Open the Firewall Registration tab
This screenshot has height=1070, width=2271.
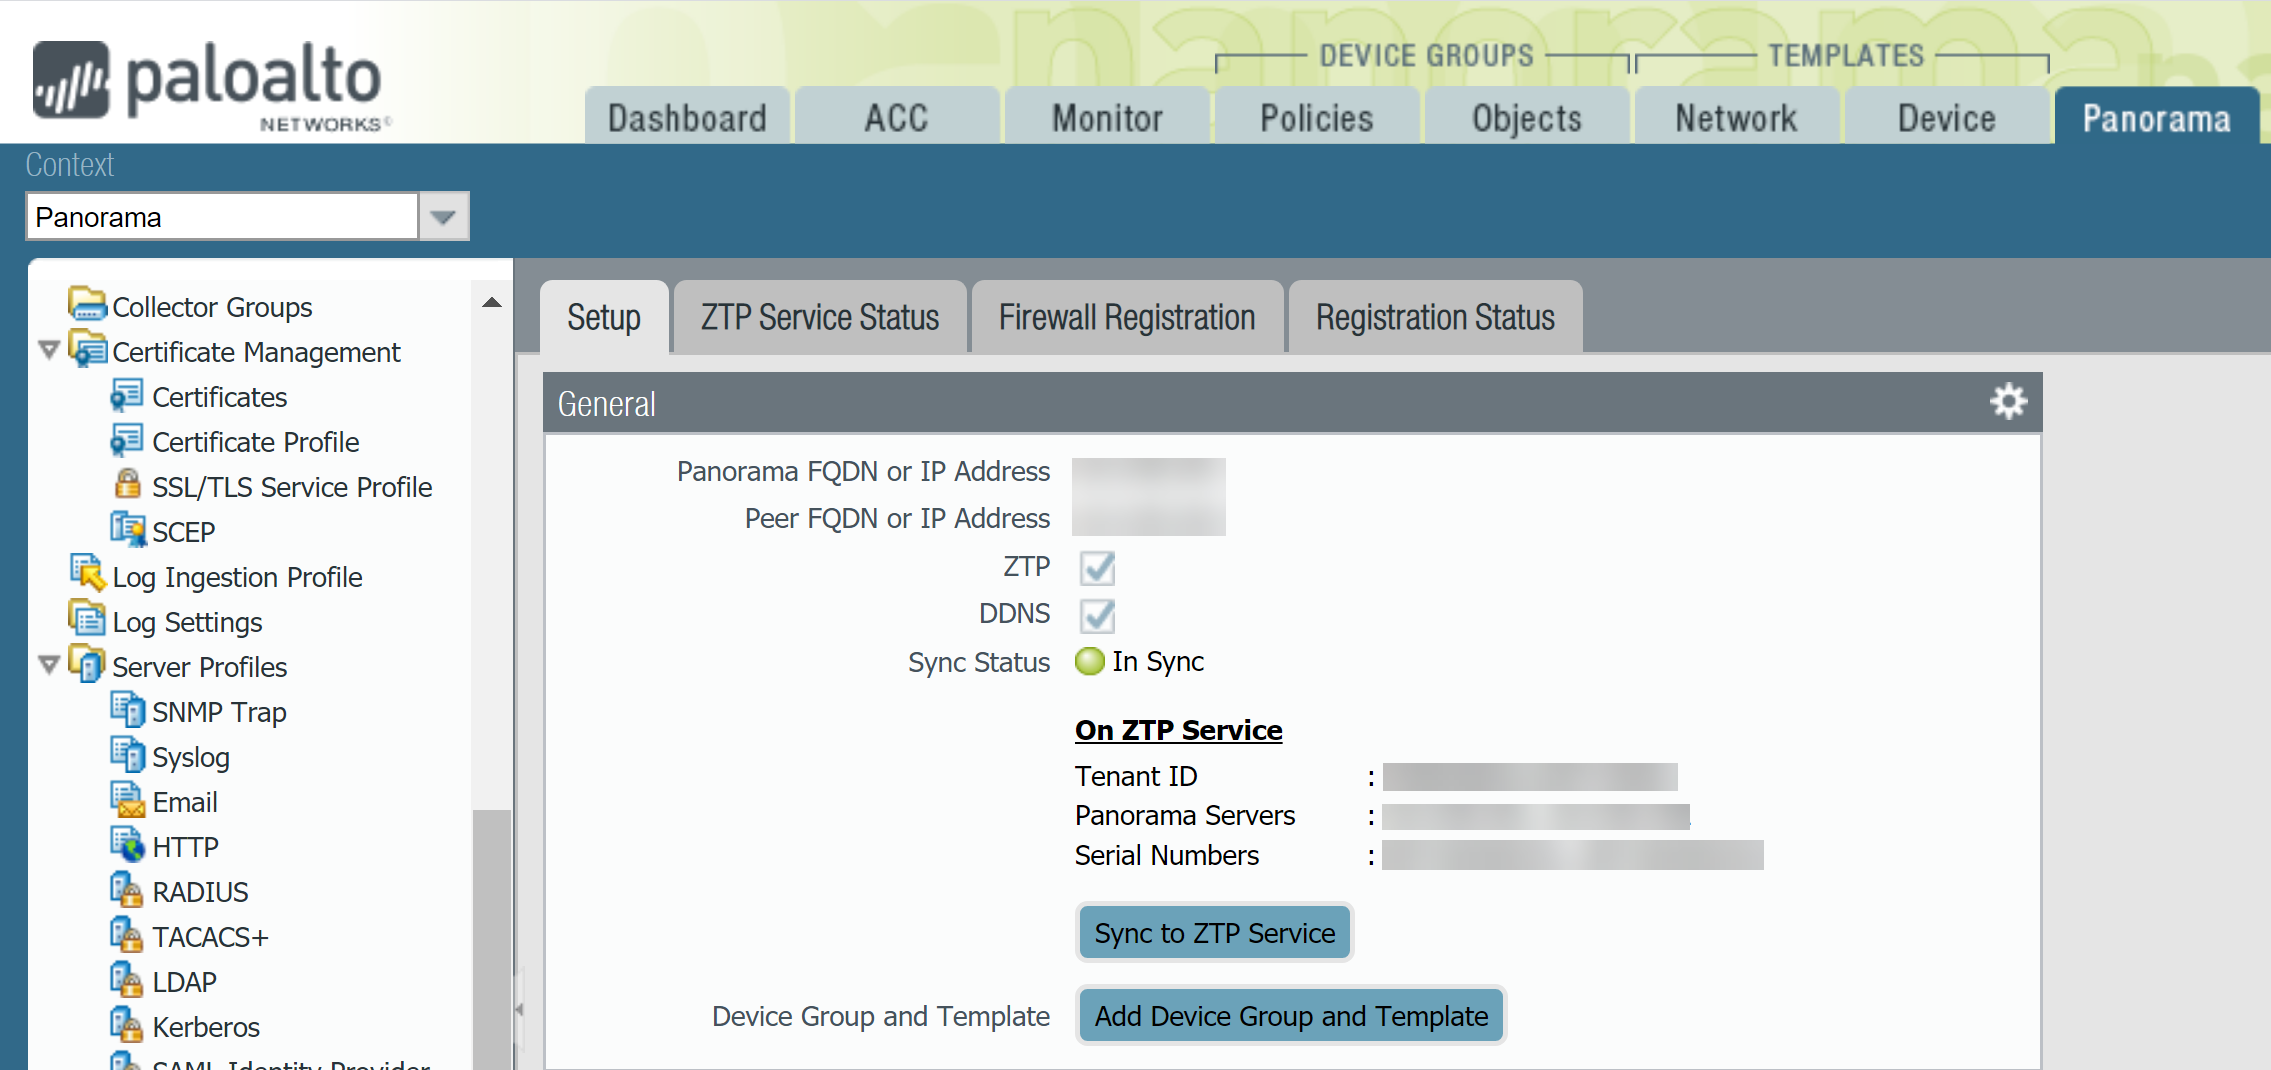pyautogui.click(x=1126, y=318)
